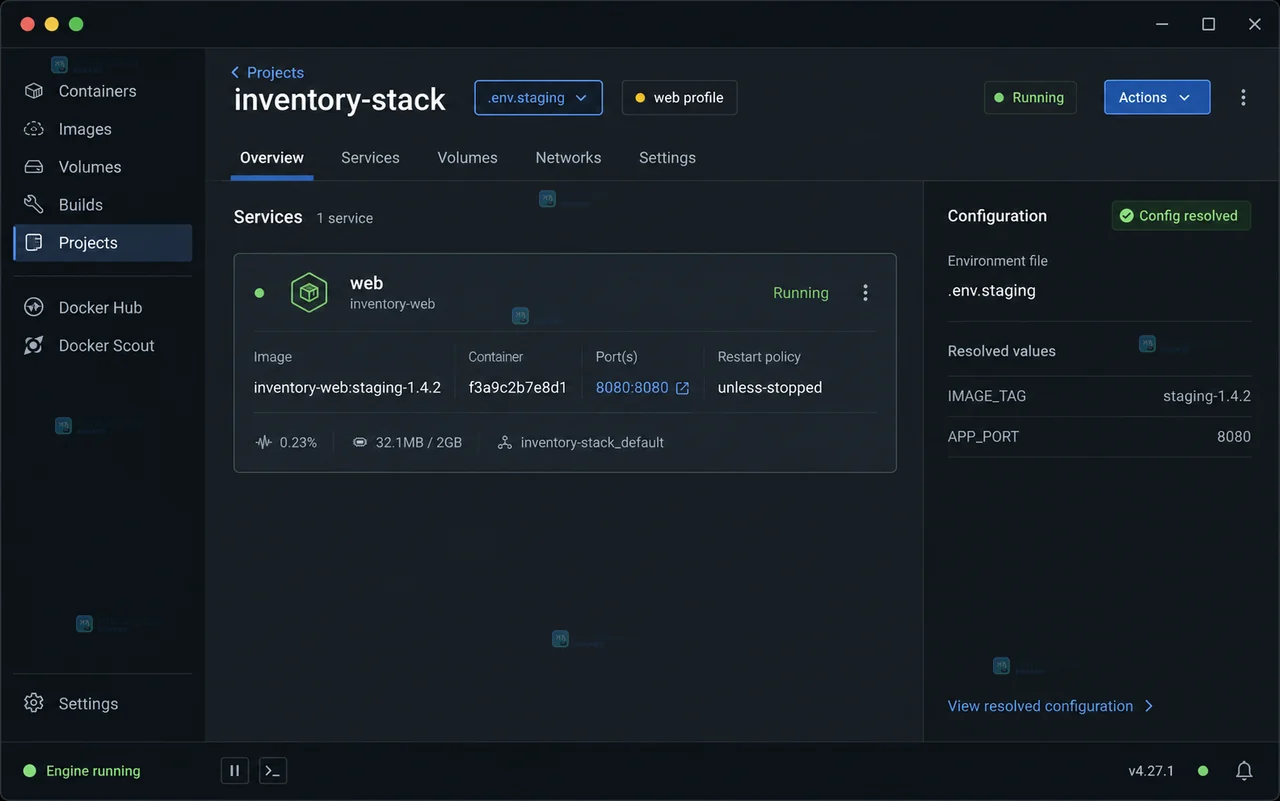Go back to Projects
Viewport: 1280px width, 801px height.
click(267, 72)
